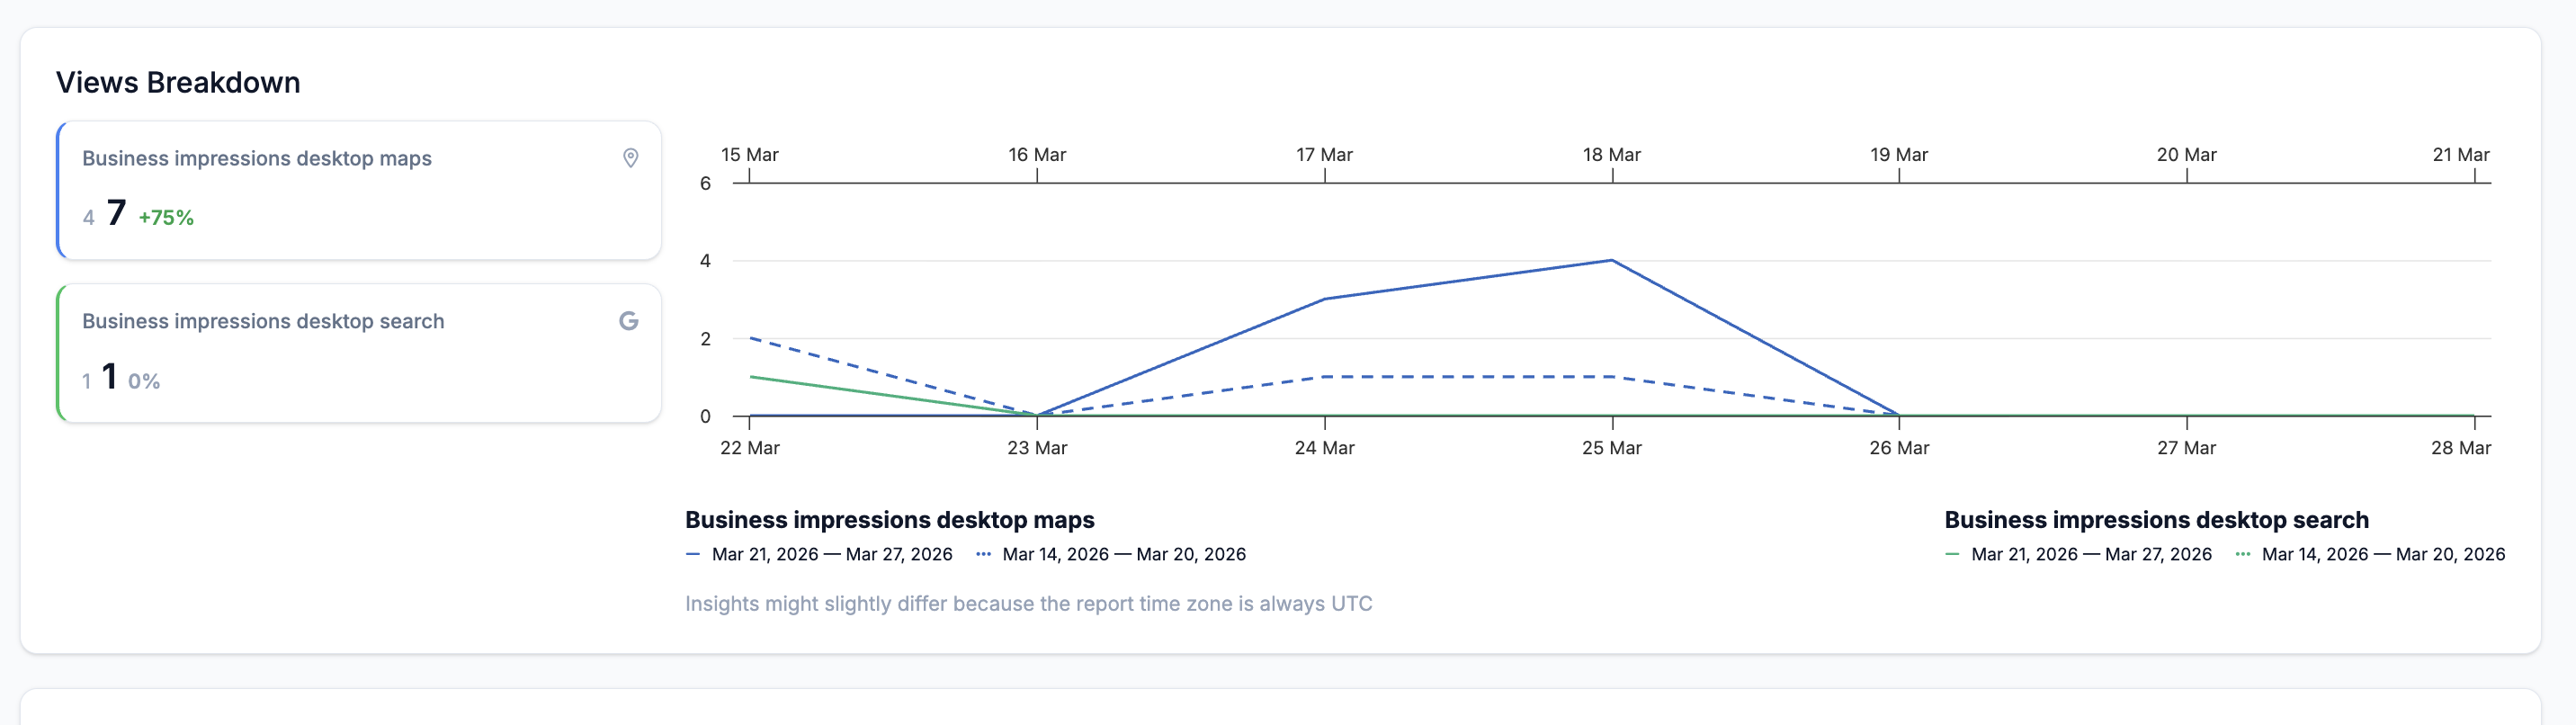2576x725 pixels.
Task: Click the 24 Mar bottom axis label
Action: pos(1324,448)
